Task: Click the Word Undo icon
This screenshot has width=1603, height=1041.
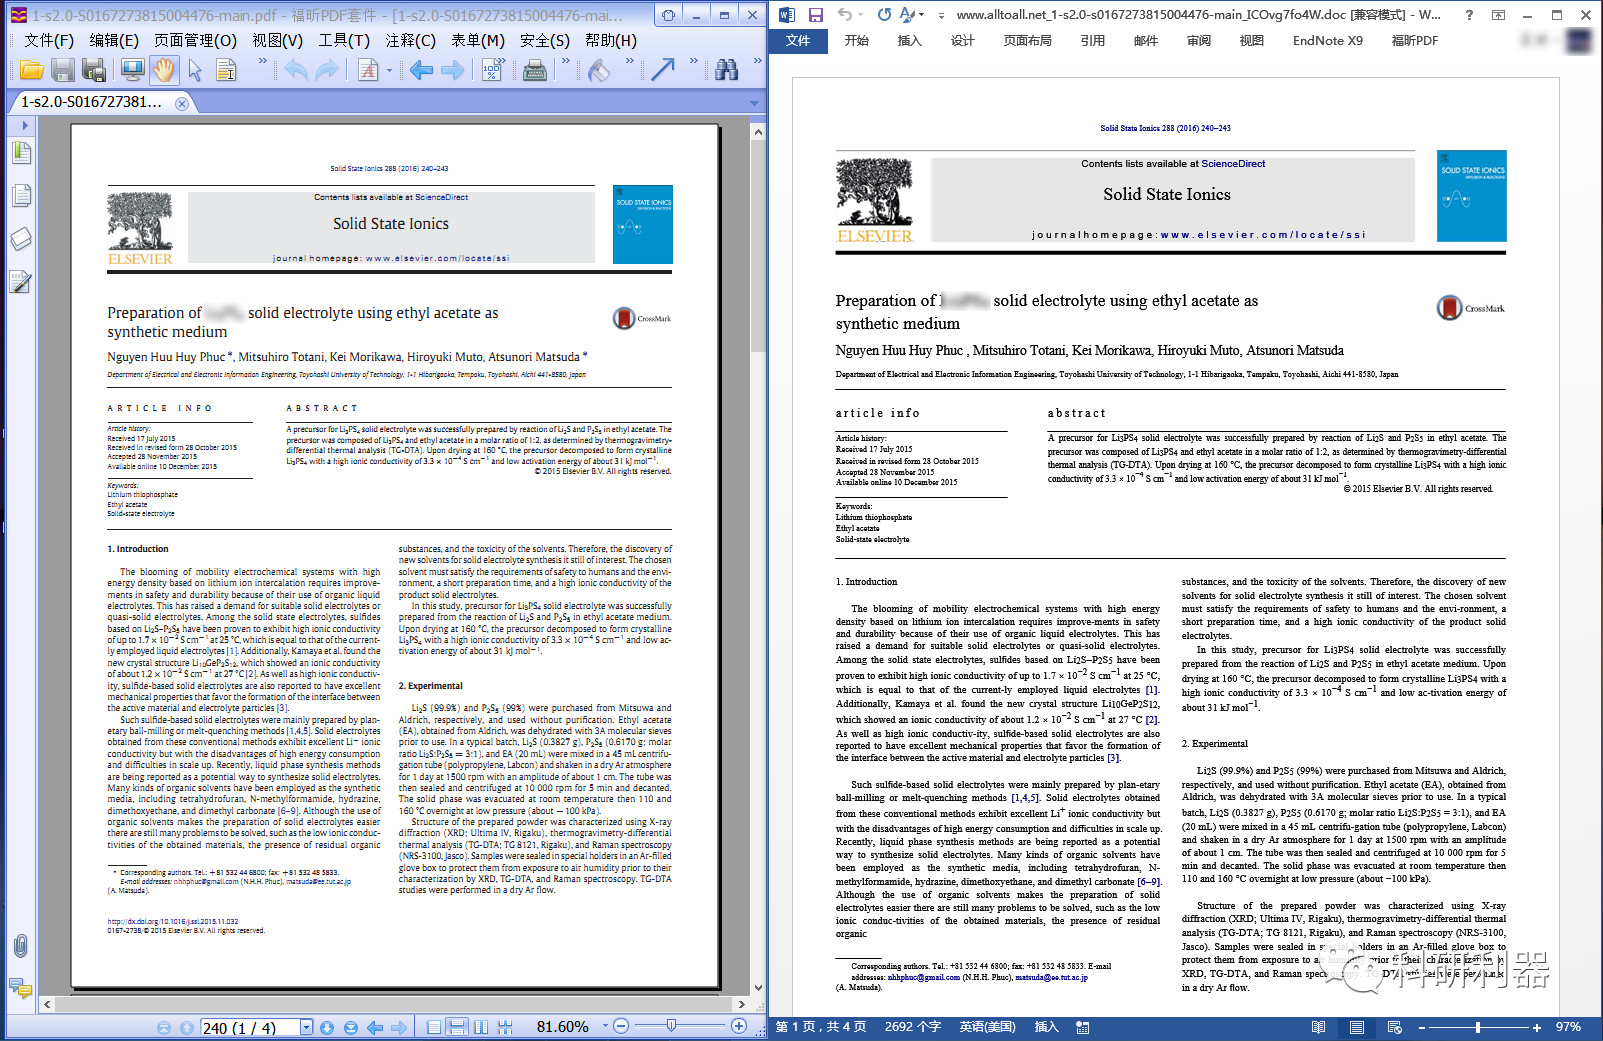Action: click(846, 15)
